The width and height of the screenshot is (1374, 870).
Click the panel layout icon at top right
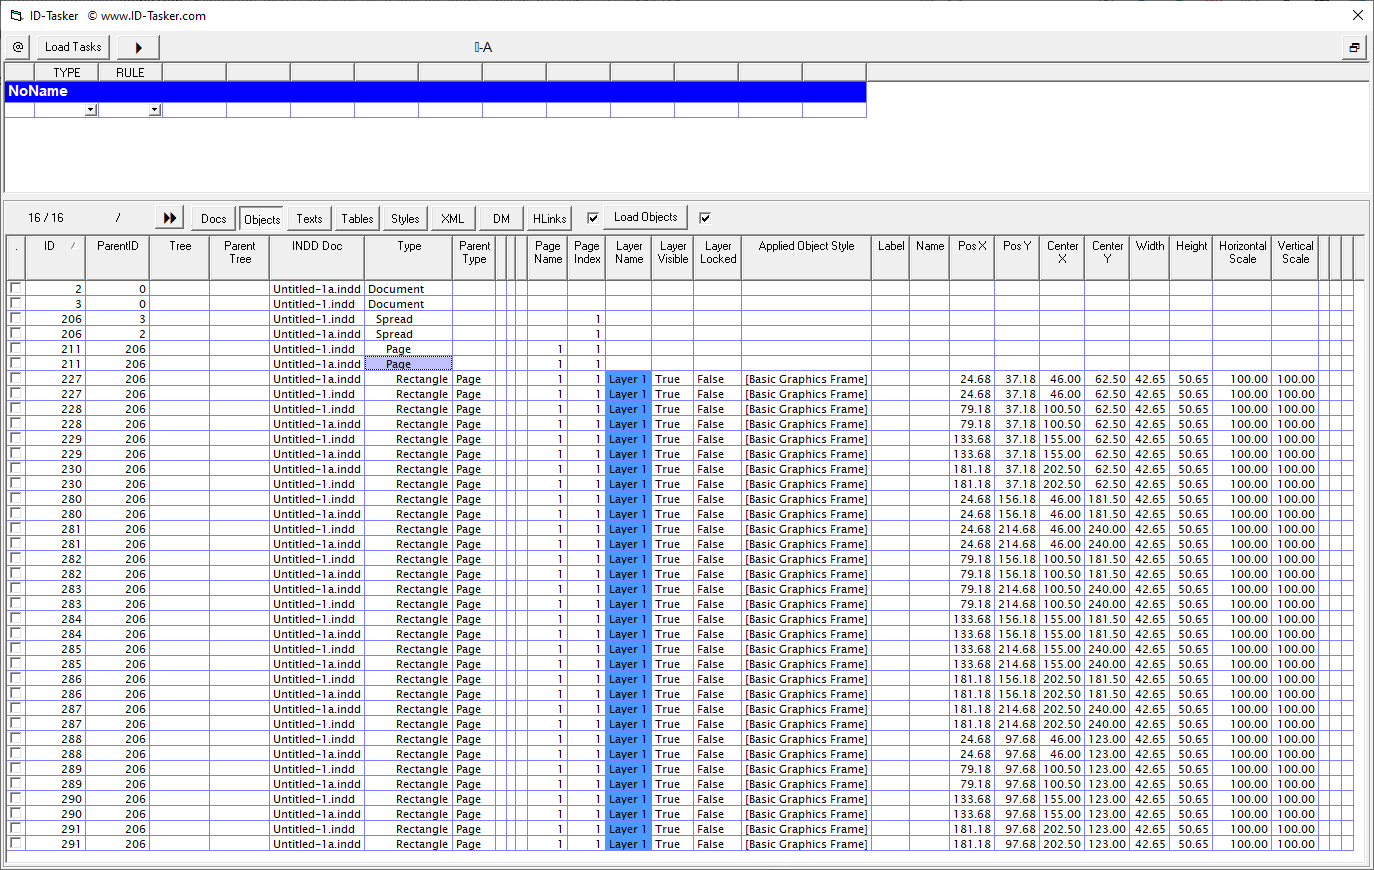coord(1355,47)
